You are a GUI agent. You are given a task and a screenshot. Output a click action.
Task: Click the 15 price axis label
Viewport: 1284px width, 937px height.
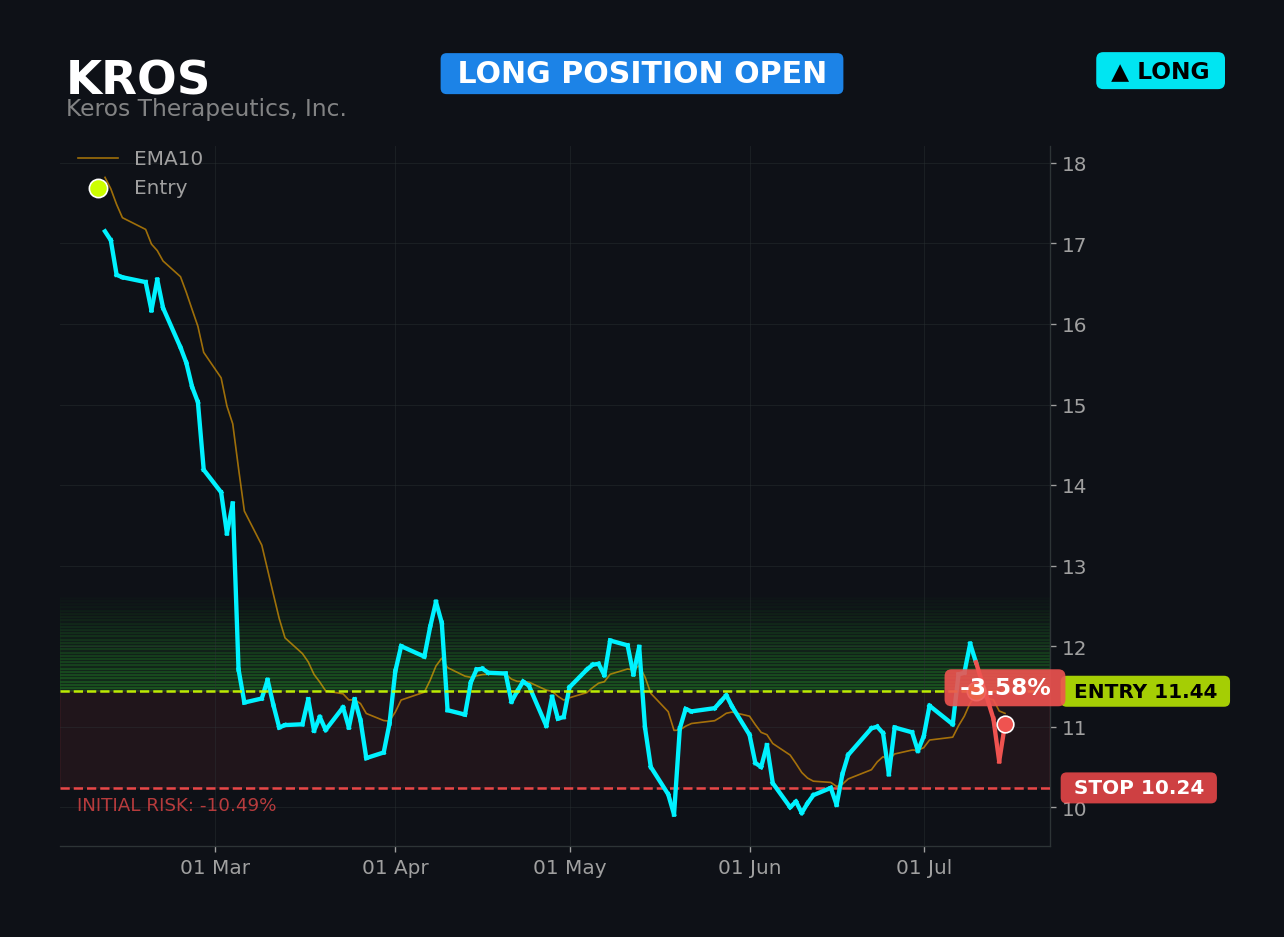point(1073,405)
